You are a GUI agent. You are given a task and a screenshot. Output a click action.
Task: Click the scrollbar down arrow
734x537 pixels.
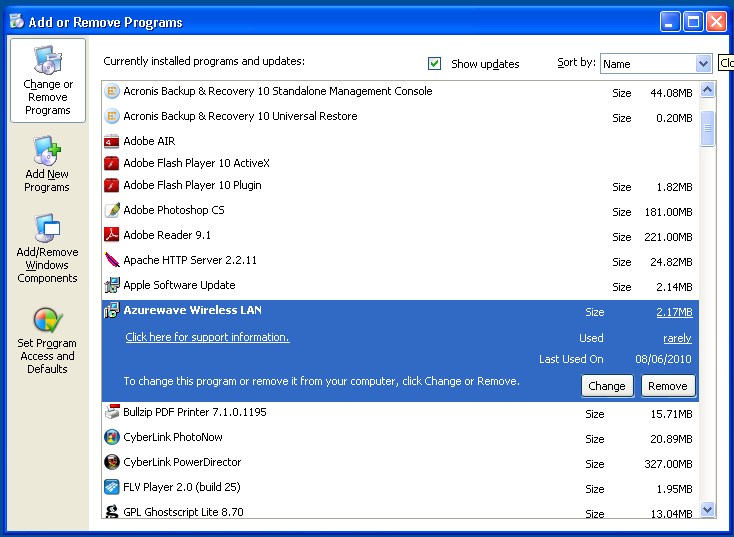click(707, 508)
